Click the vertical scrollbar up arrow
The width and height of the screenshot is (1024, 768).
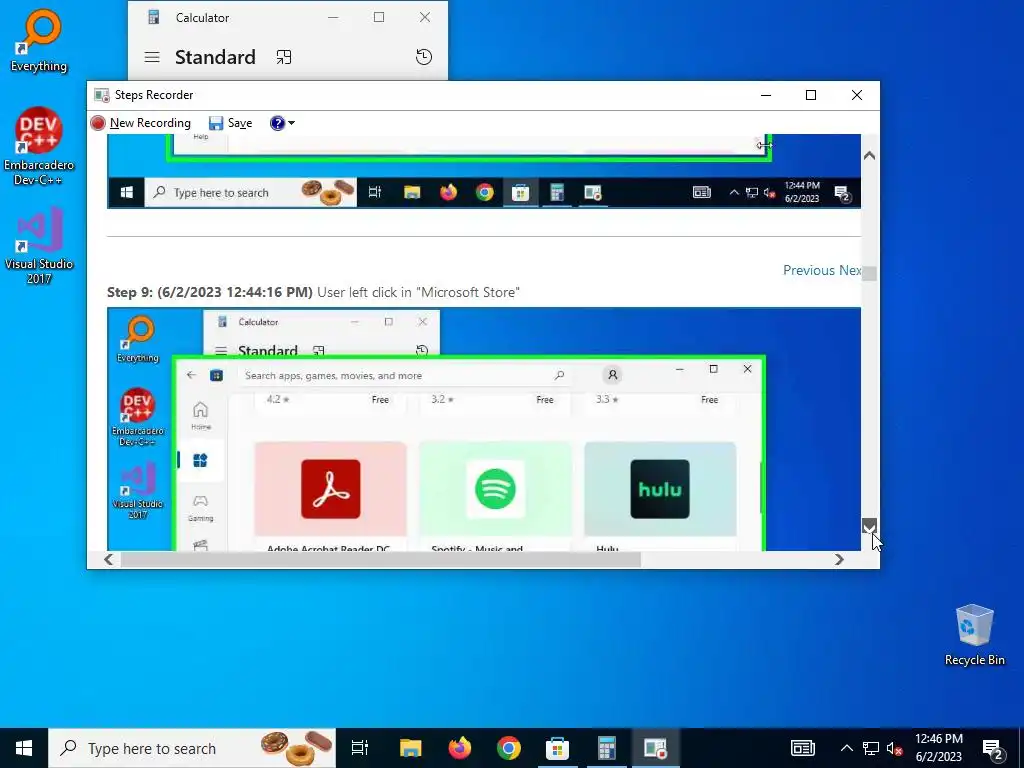869,155
